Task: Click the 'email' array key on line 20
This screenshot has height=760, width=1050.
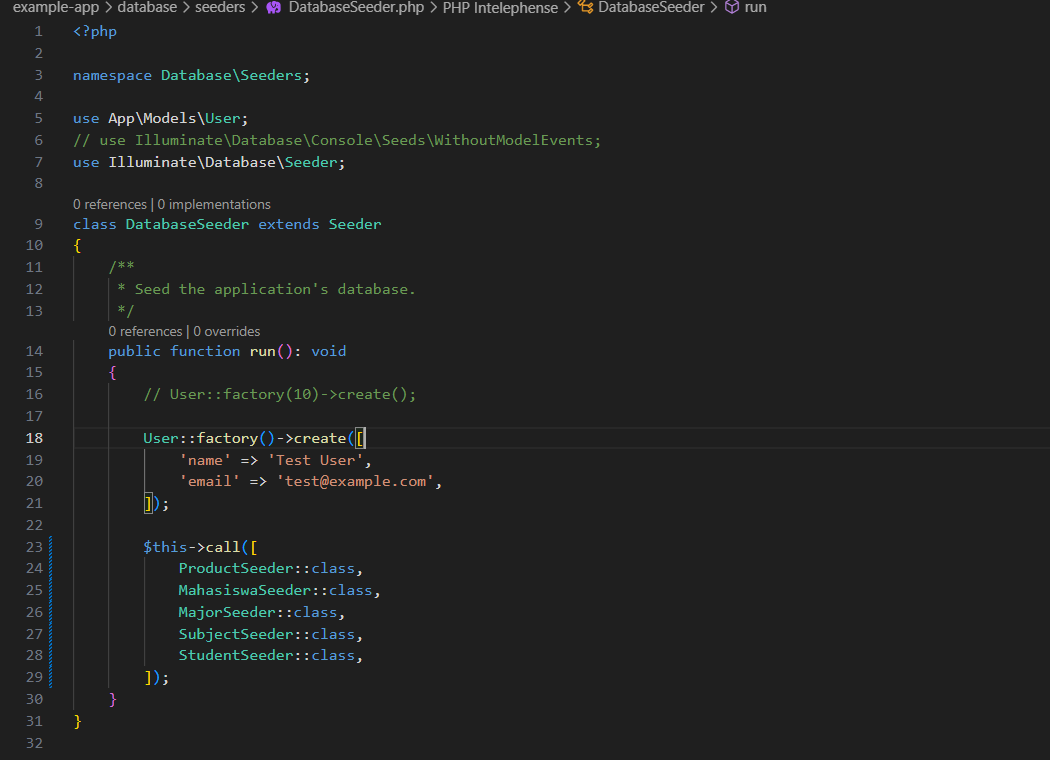Action: 210,481
